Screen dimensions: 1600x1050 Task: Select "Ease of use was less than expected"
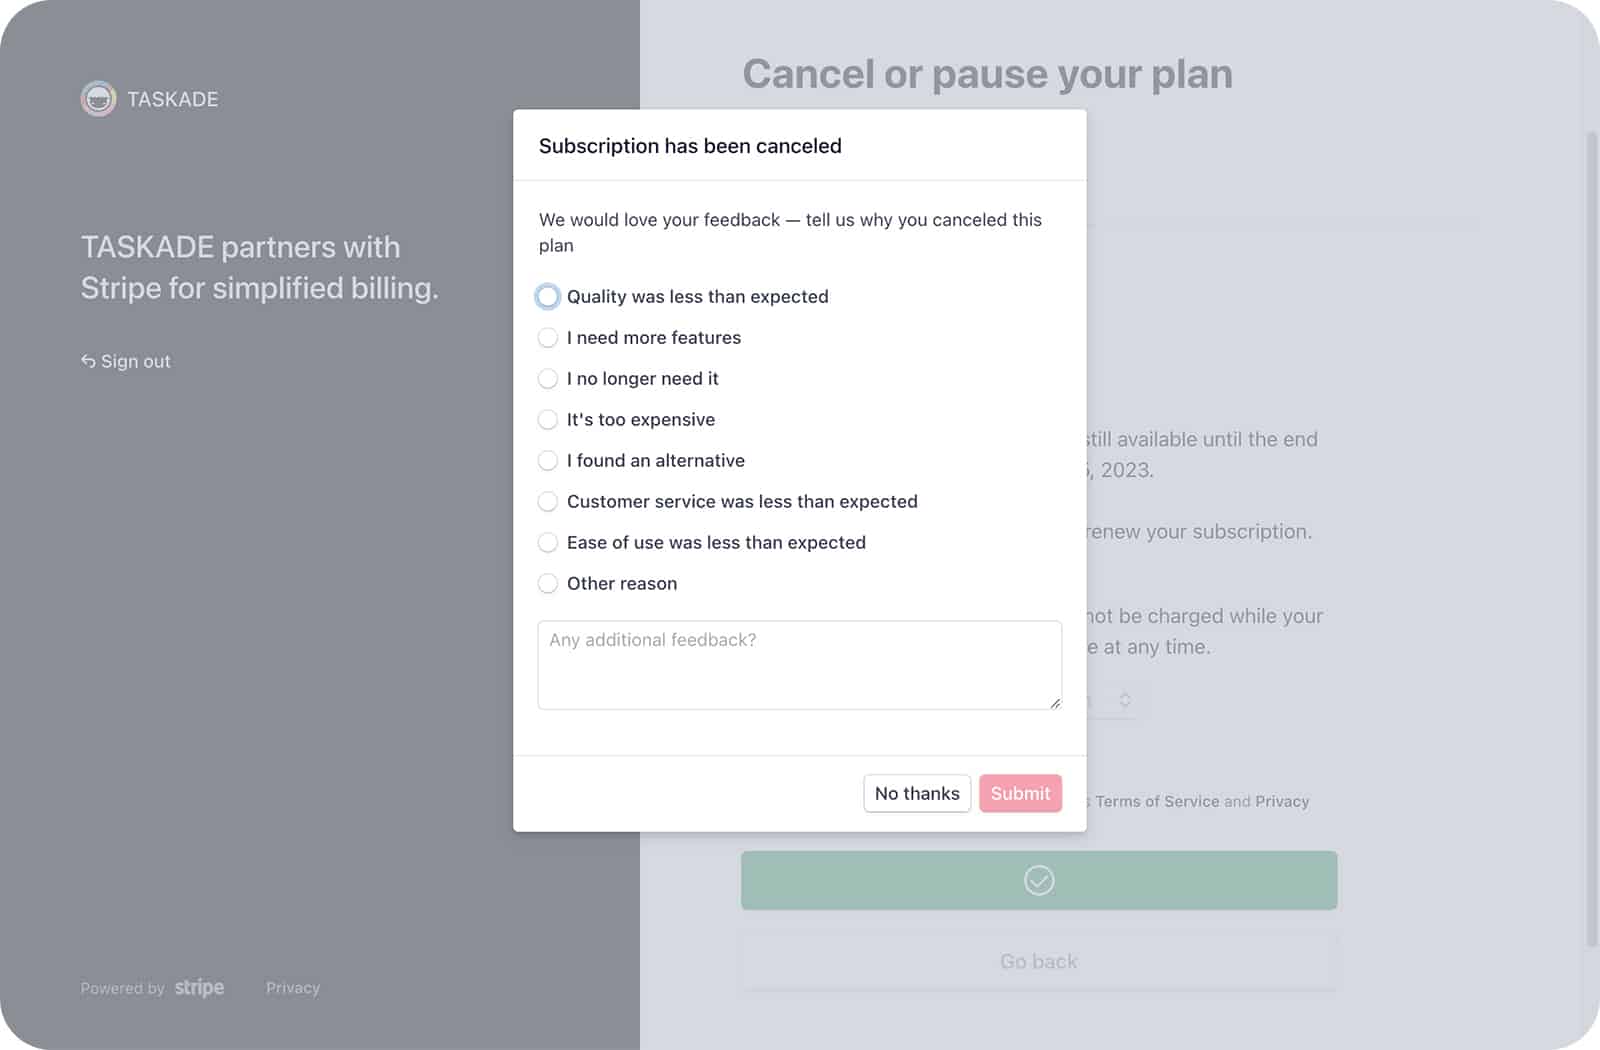point(548,542)
